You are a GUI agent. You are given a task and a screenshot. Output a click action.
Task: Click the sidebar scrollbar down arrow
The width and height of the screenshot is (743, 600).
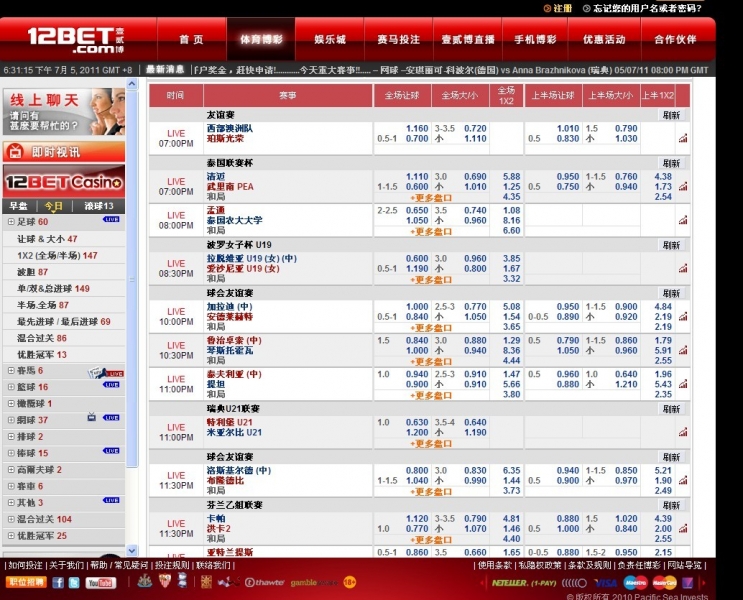(132, 550)
